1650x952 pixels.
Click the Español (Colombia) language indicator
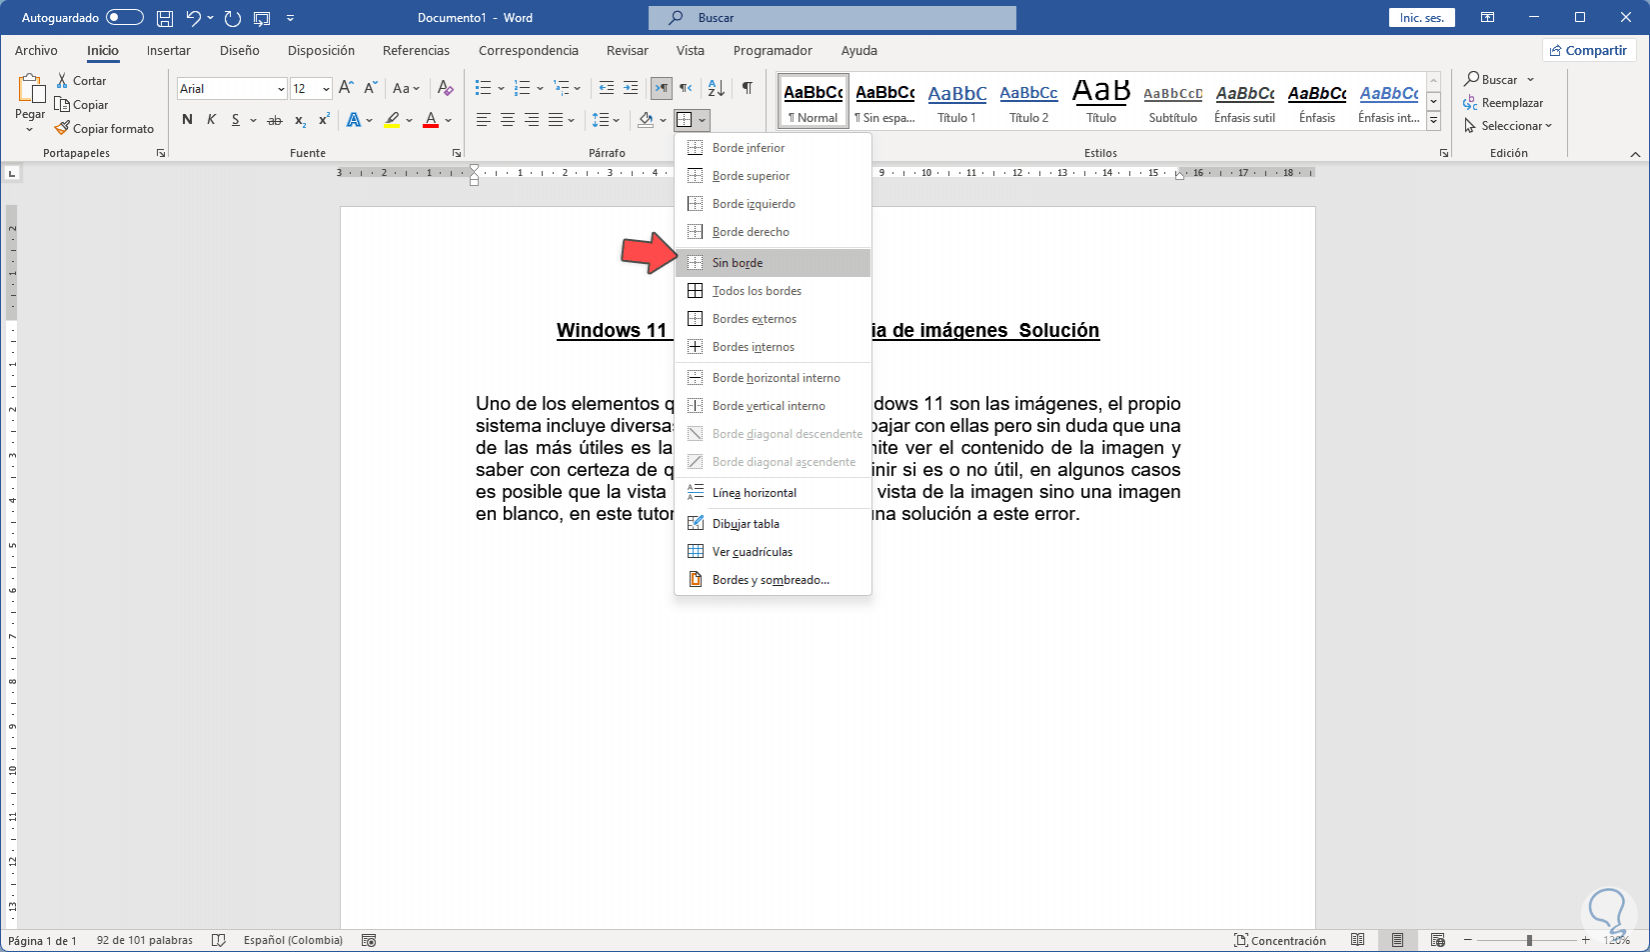pyautogui.click(x=293, y=940)
